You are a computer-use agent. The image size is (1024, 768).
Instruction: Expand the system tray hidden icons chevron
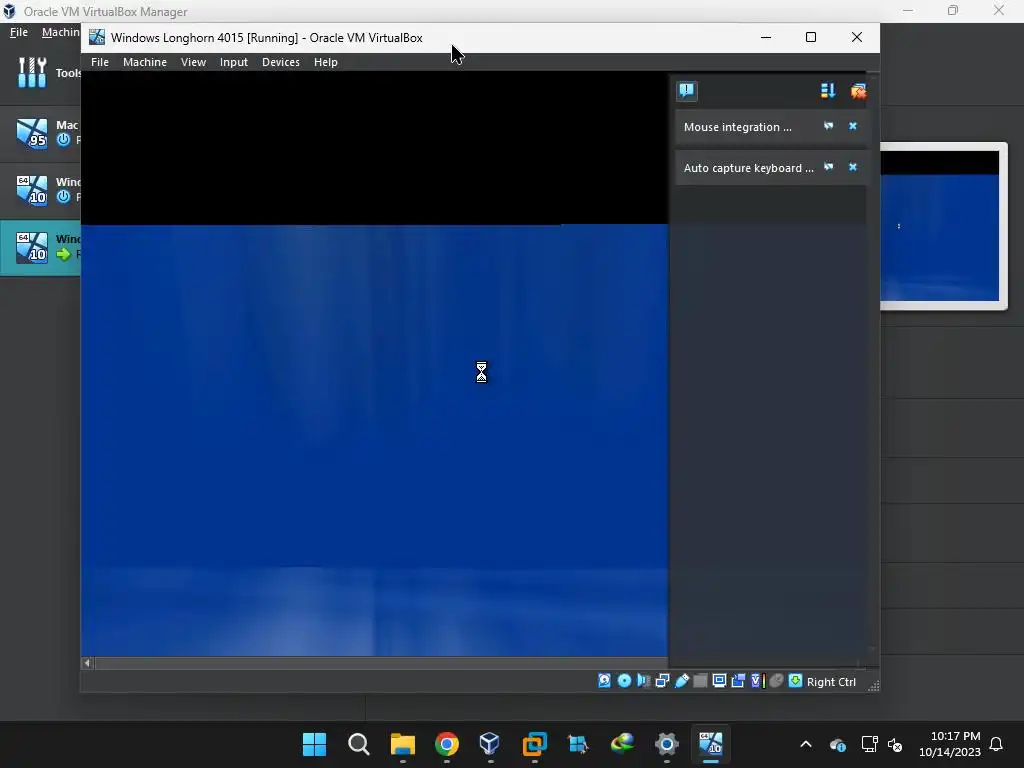(806, 744)
